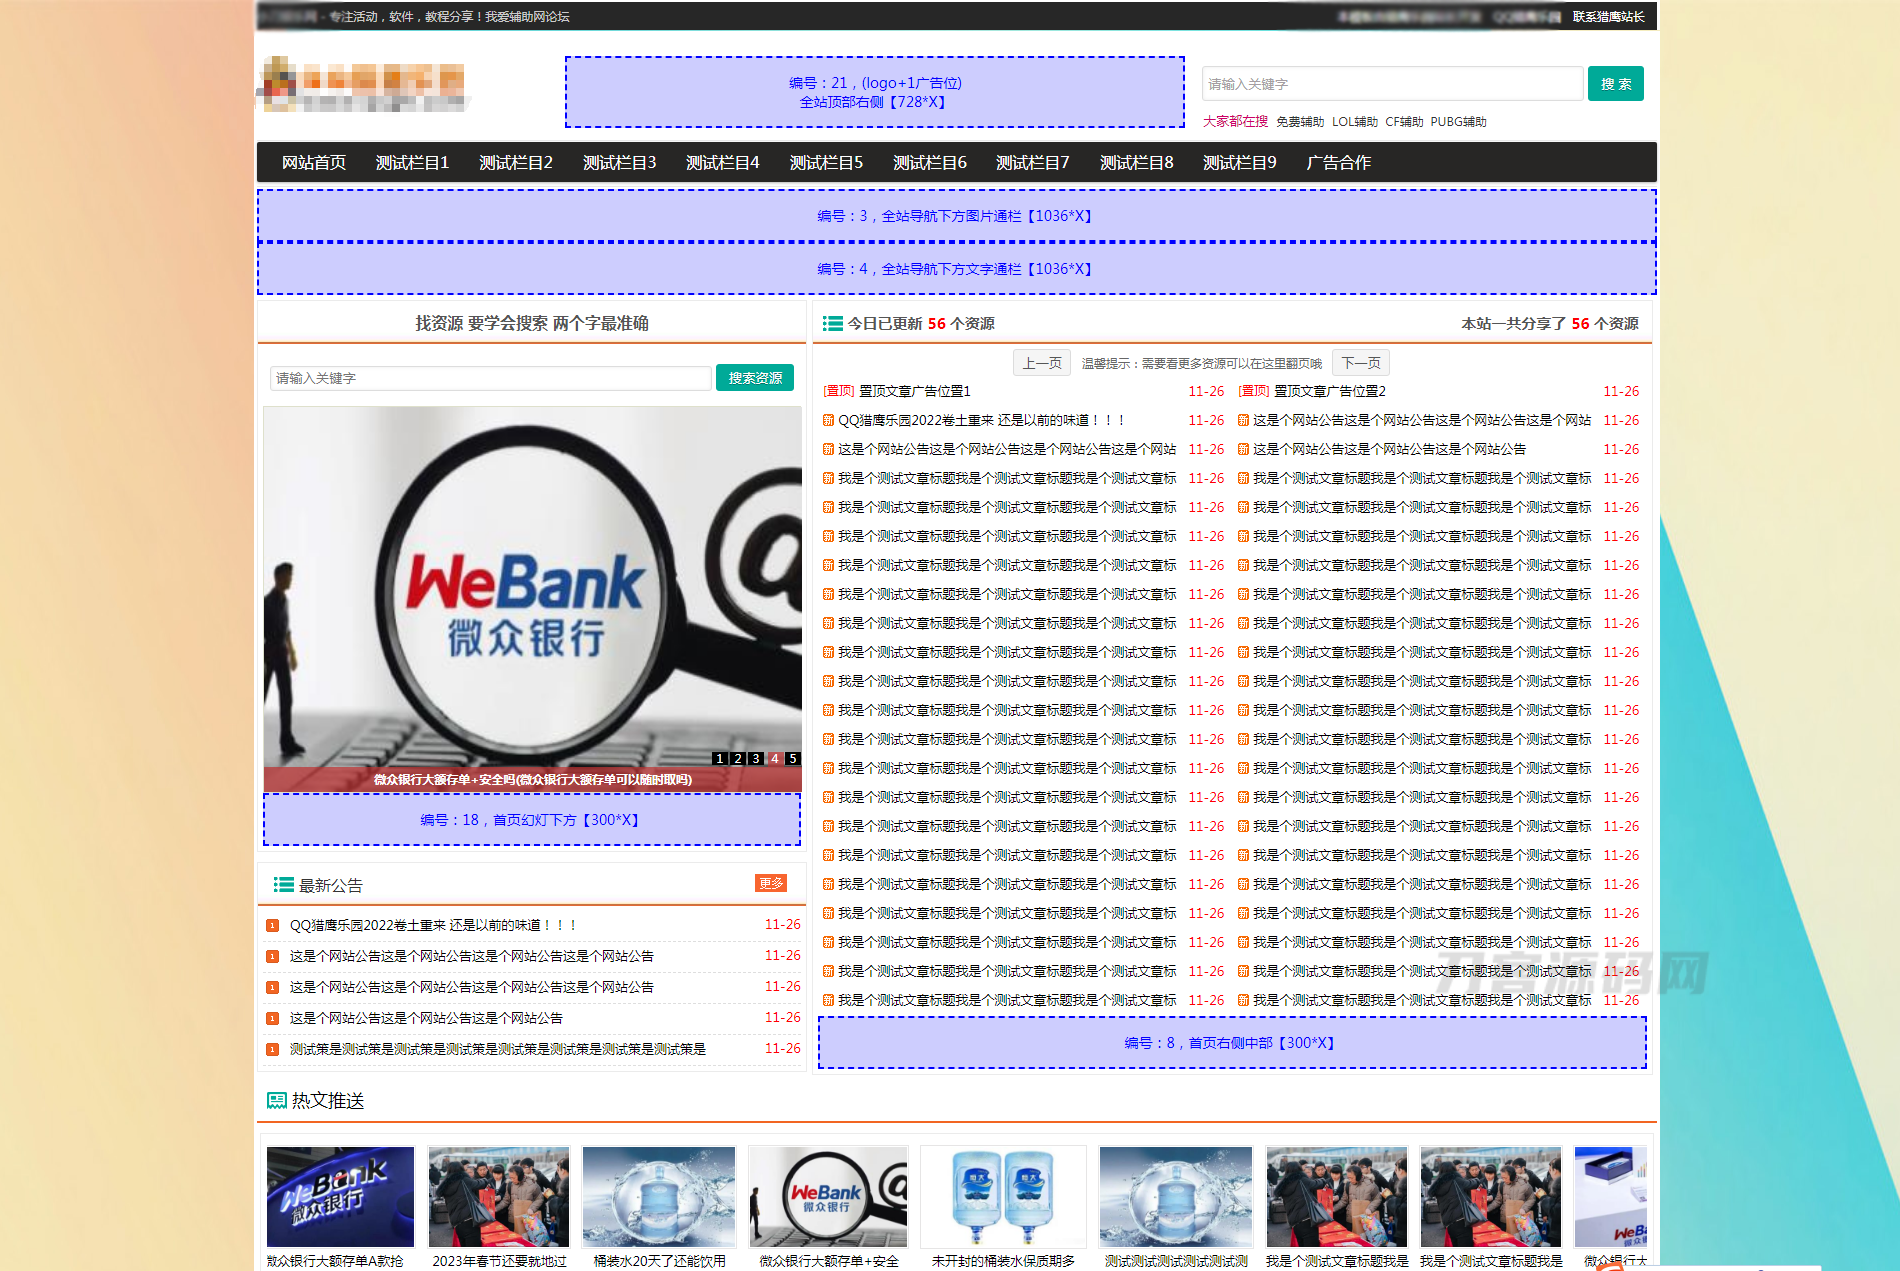The image size is (1900, 1271).
Task: Click the 置顶 tag before 置顶文章广告位置1
Action: (x=837, y=391)
